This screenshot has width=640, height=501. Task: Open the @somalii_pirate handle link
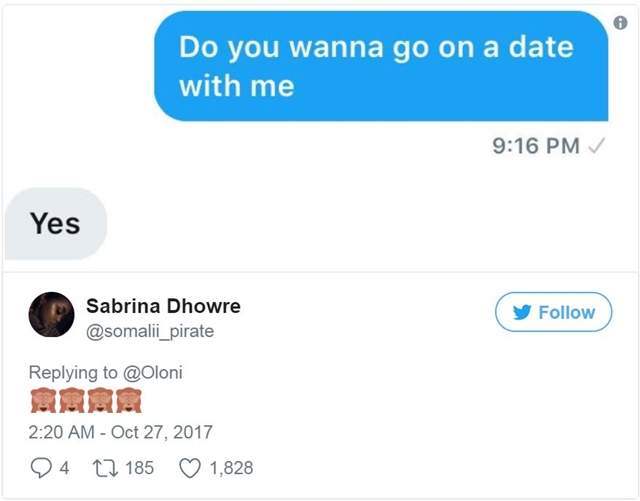pos(150,330)
